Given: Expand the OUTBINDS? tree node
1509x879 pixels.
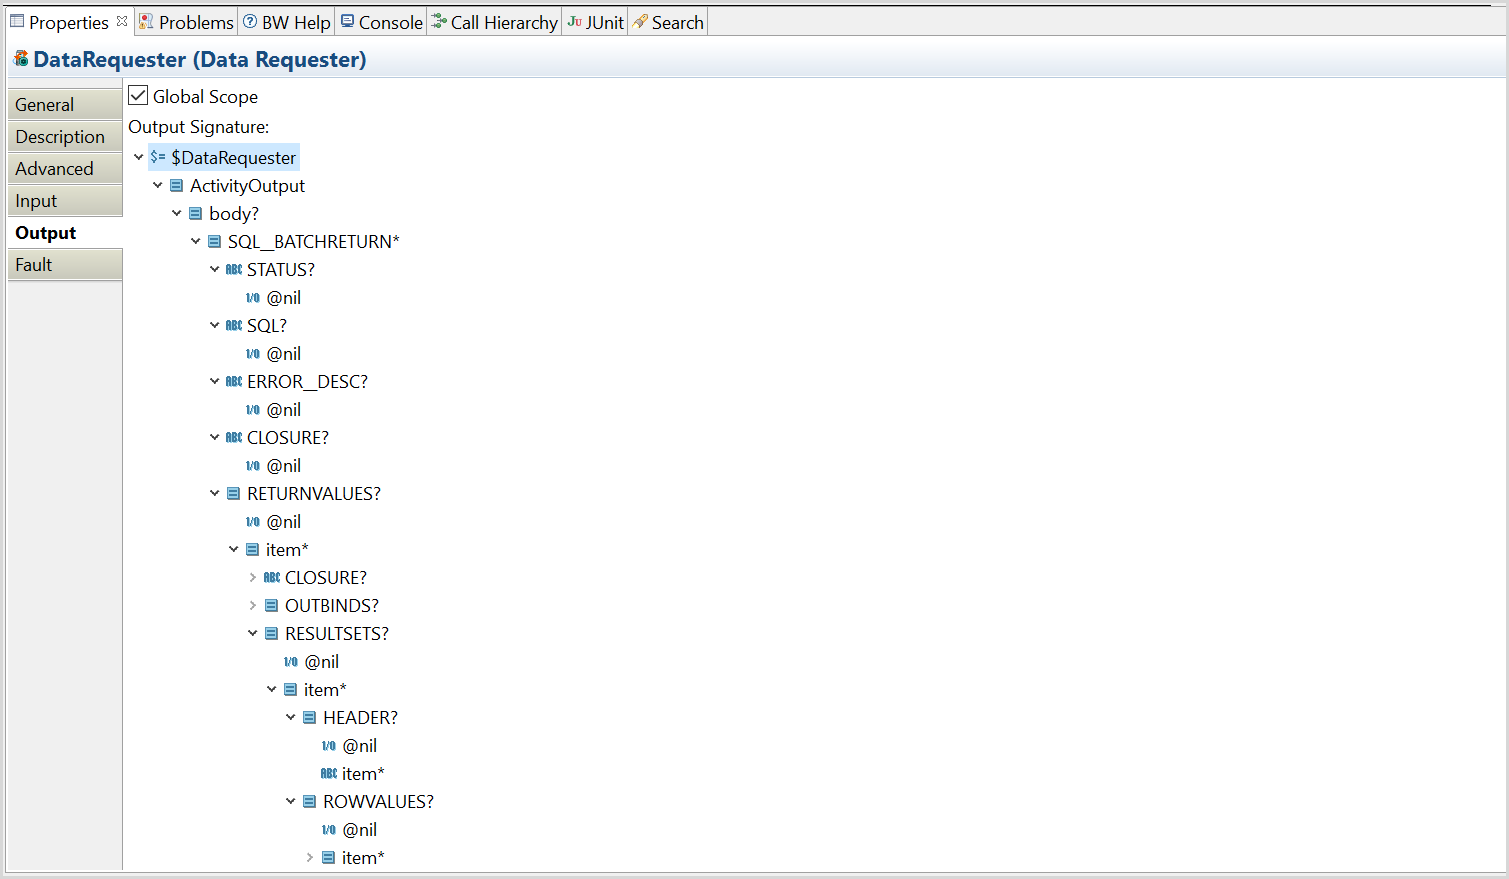Looking at the screenshot, I should (253, 605).
